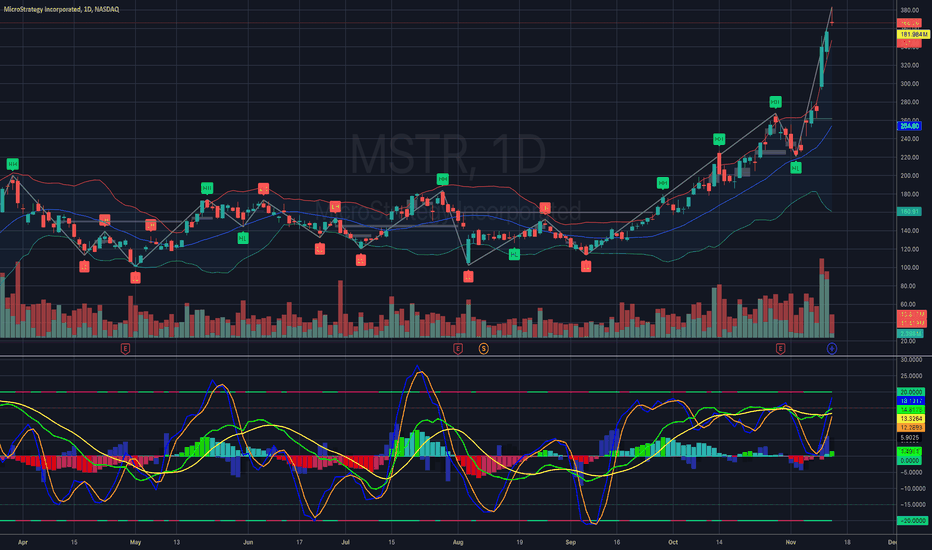
Task: Click the teal 160.91 lower band label
Action: pyautogui.click(x=909, y=212)
